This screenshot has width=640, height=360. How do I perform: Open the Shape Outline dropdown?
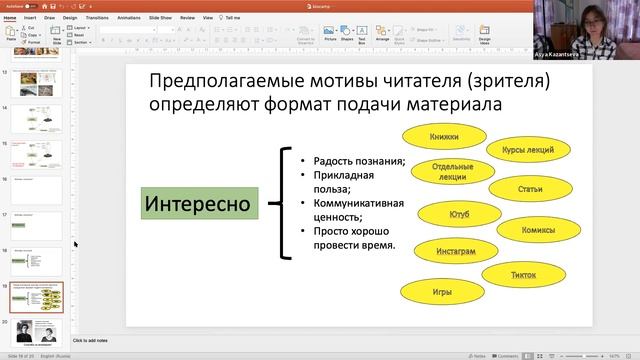[427, 40]
